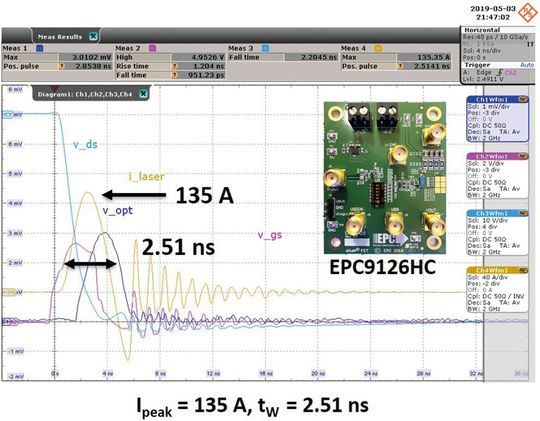Select the C3 channel level marker
Viewport: 540px width, 421px height.
pyautogui.click(x=8, y=114)
